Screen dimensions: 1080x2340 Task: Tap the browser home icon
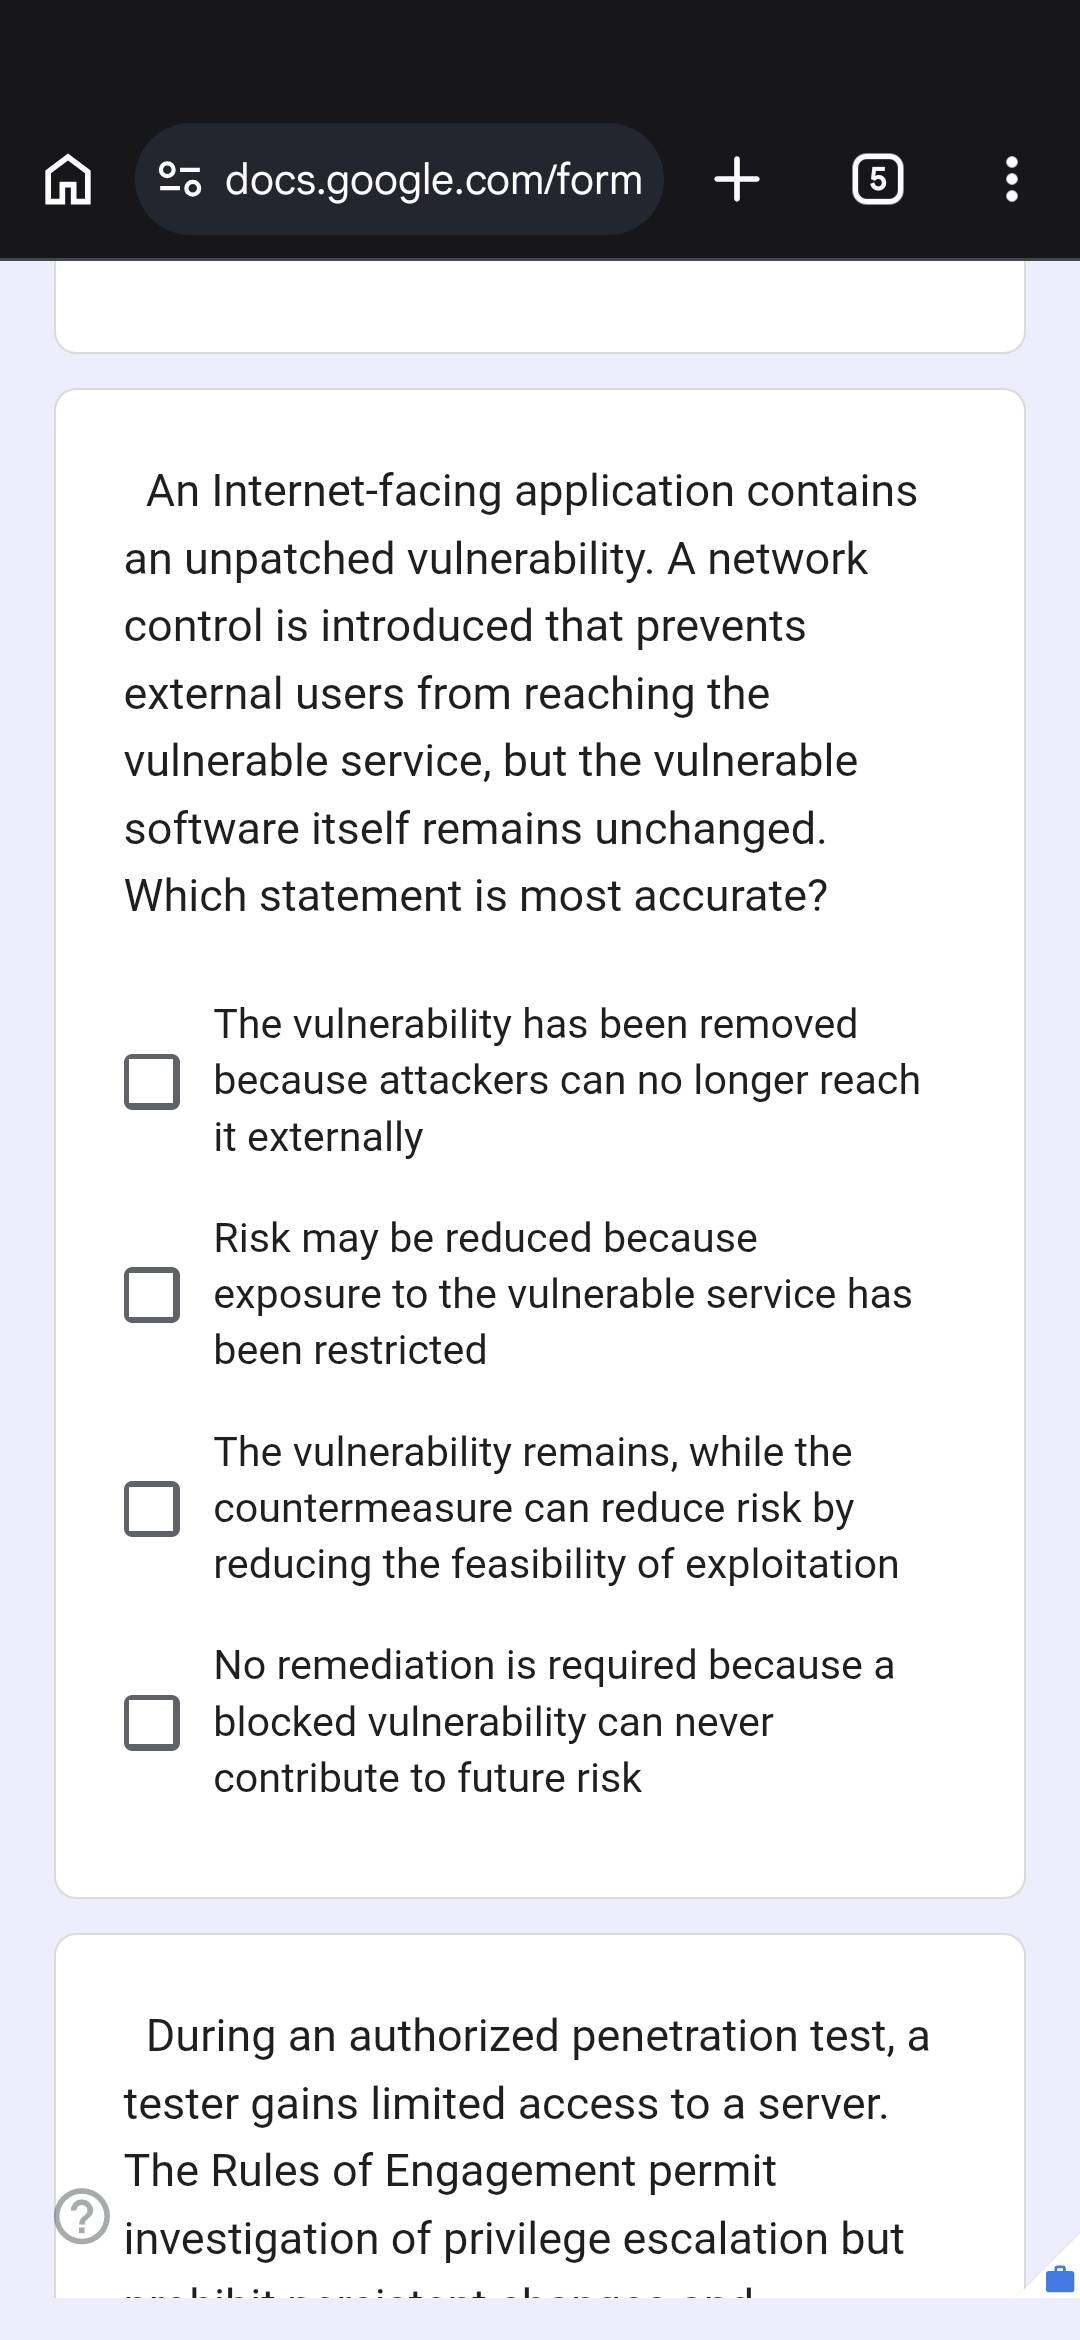click(x=68, y=180)
